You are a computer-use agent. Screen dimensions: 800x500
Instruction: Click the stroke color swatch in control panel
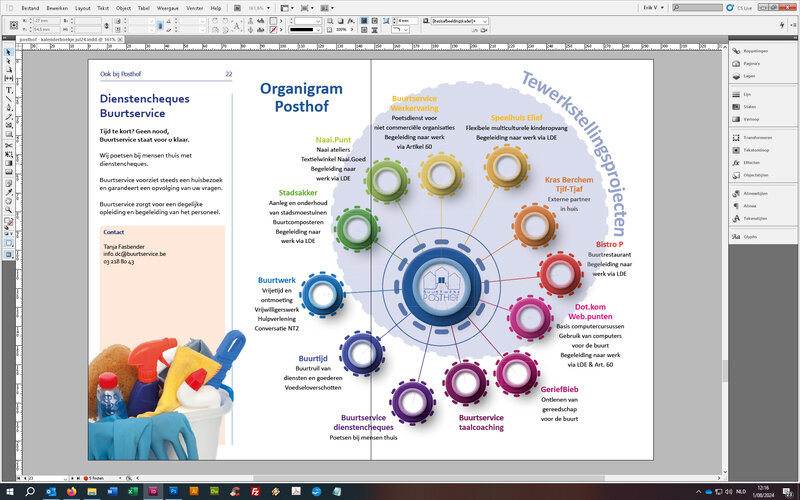273,30
